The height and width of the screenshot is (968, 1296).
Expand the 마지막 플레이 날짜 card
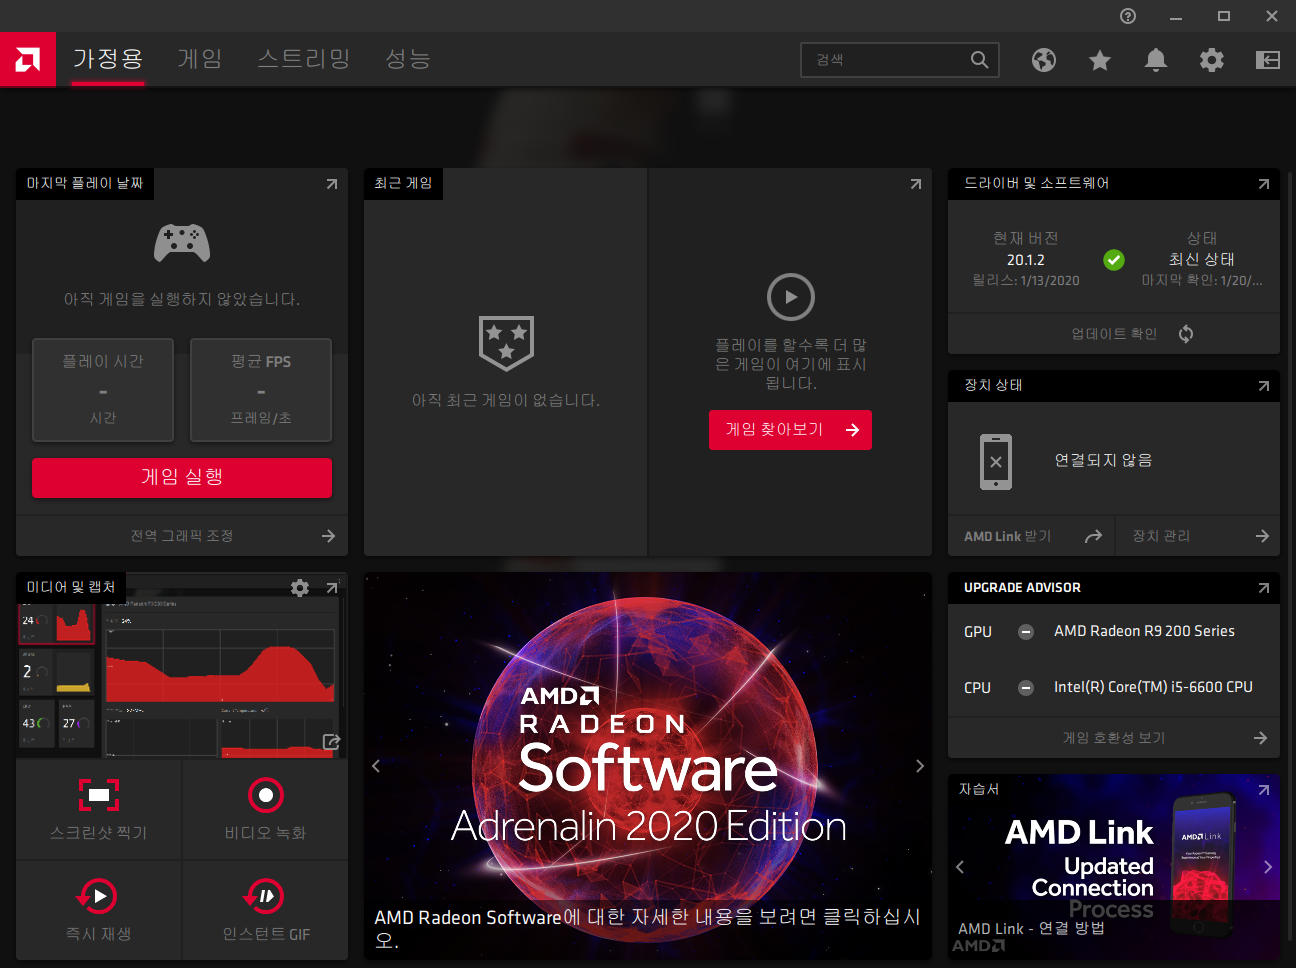pos(332,184)
